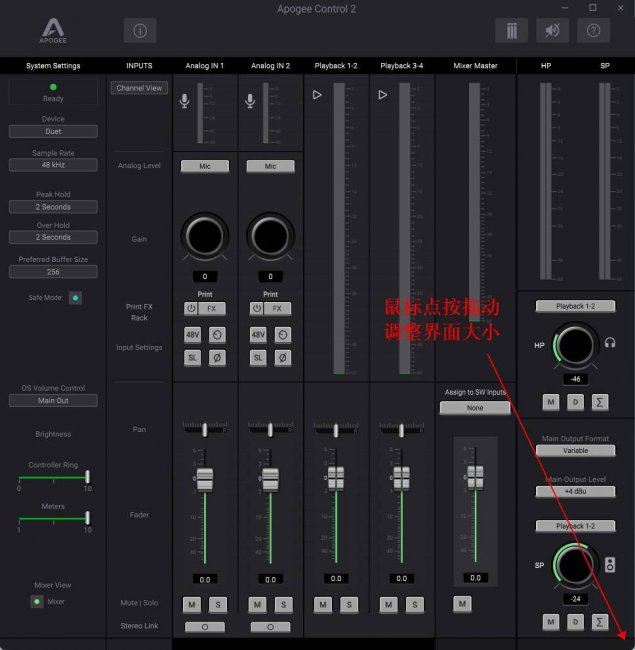This screenshot has width=635, height=650.
Task: Solo Playback 1-2 channel
Action: click(349, 605)
